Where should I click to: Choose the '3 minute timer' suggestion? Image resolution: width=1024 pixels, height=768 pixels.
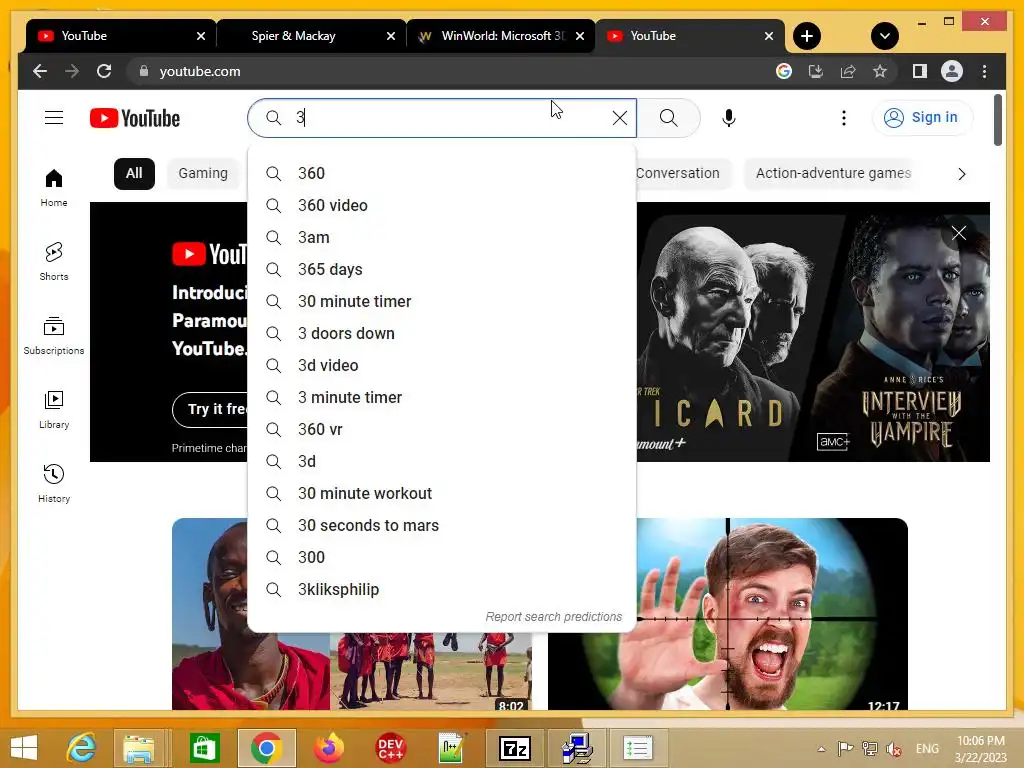442,397
